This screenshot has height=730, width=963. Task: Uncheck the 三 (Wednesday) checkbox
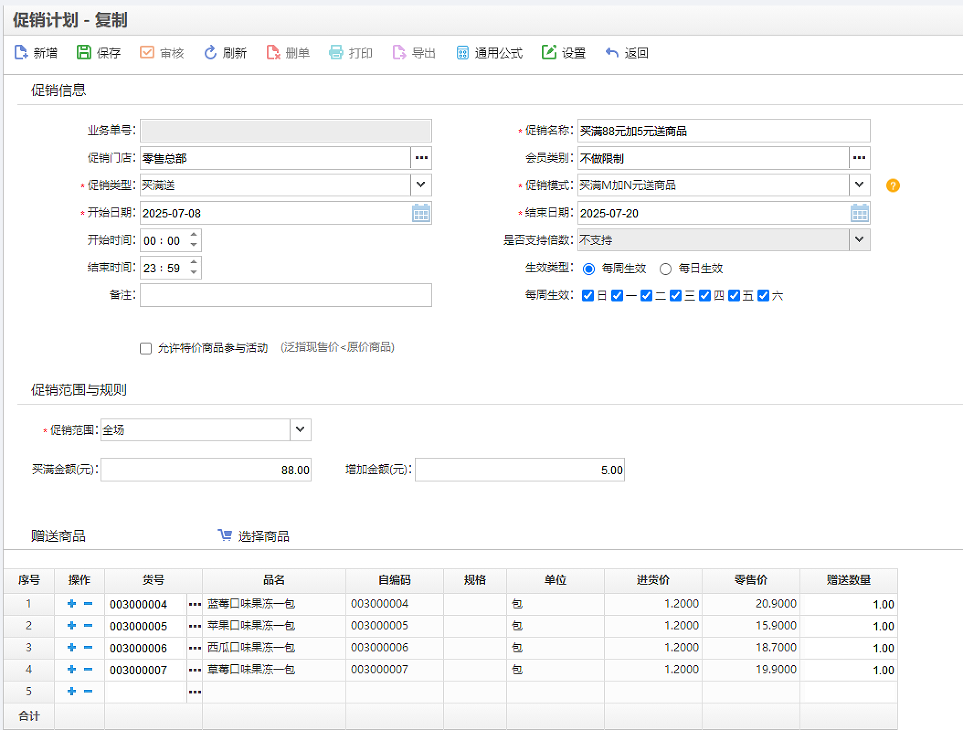[x=676, y=296]
